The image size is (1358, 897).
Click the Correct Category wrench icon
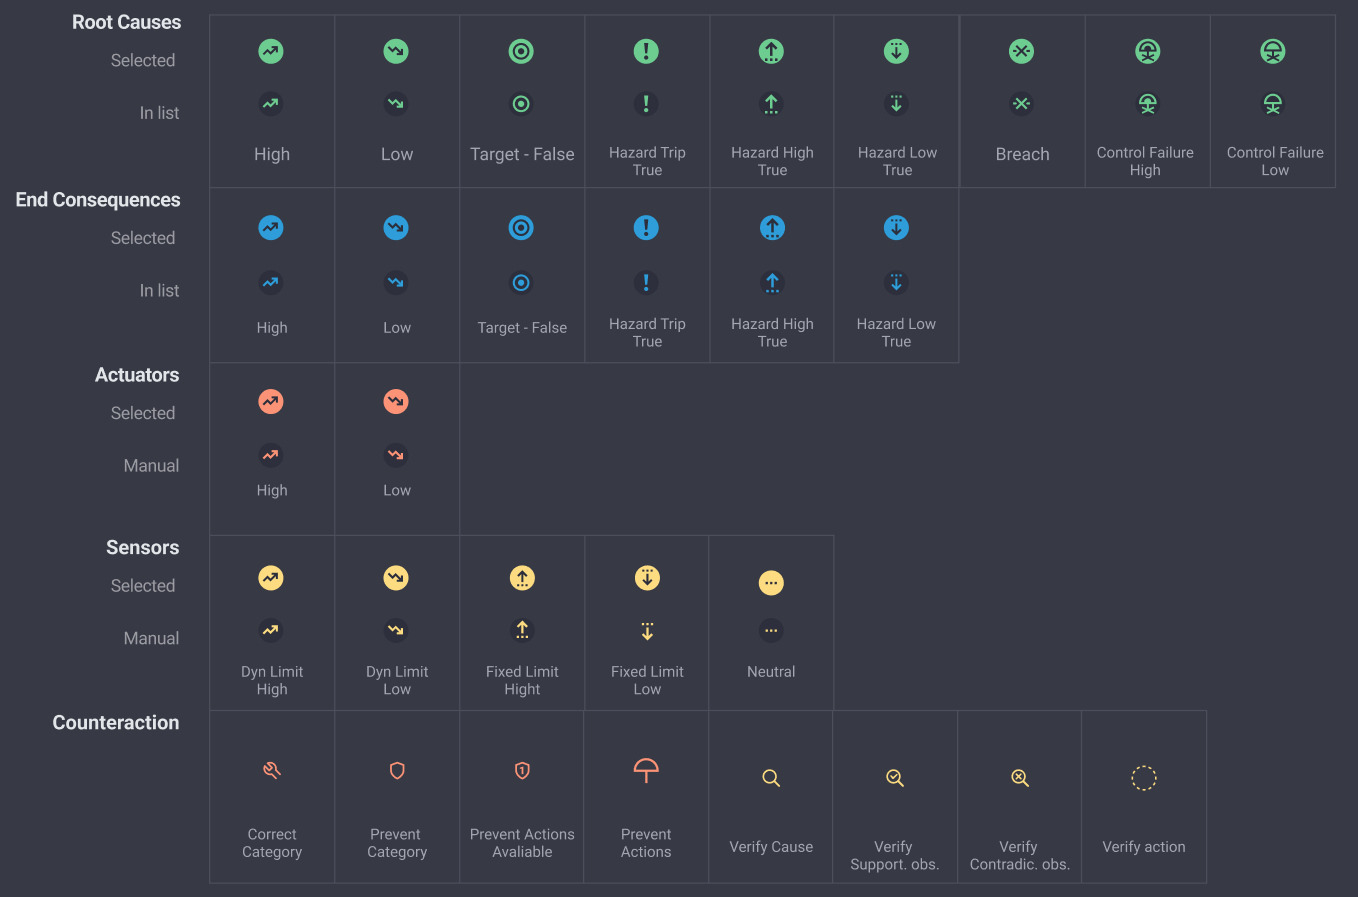point(272,770)
